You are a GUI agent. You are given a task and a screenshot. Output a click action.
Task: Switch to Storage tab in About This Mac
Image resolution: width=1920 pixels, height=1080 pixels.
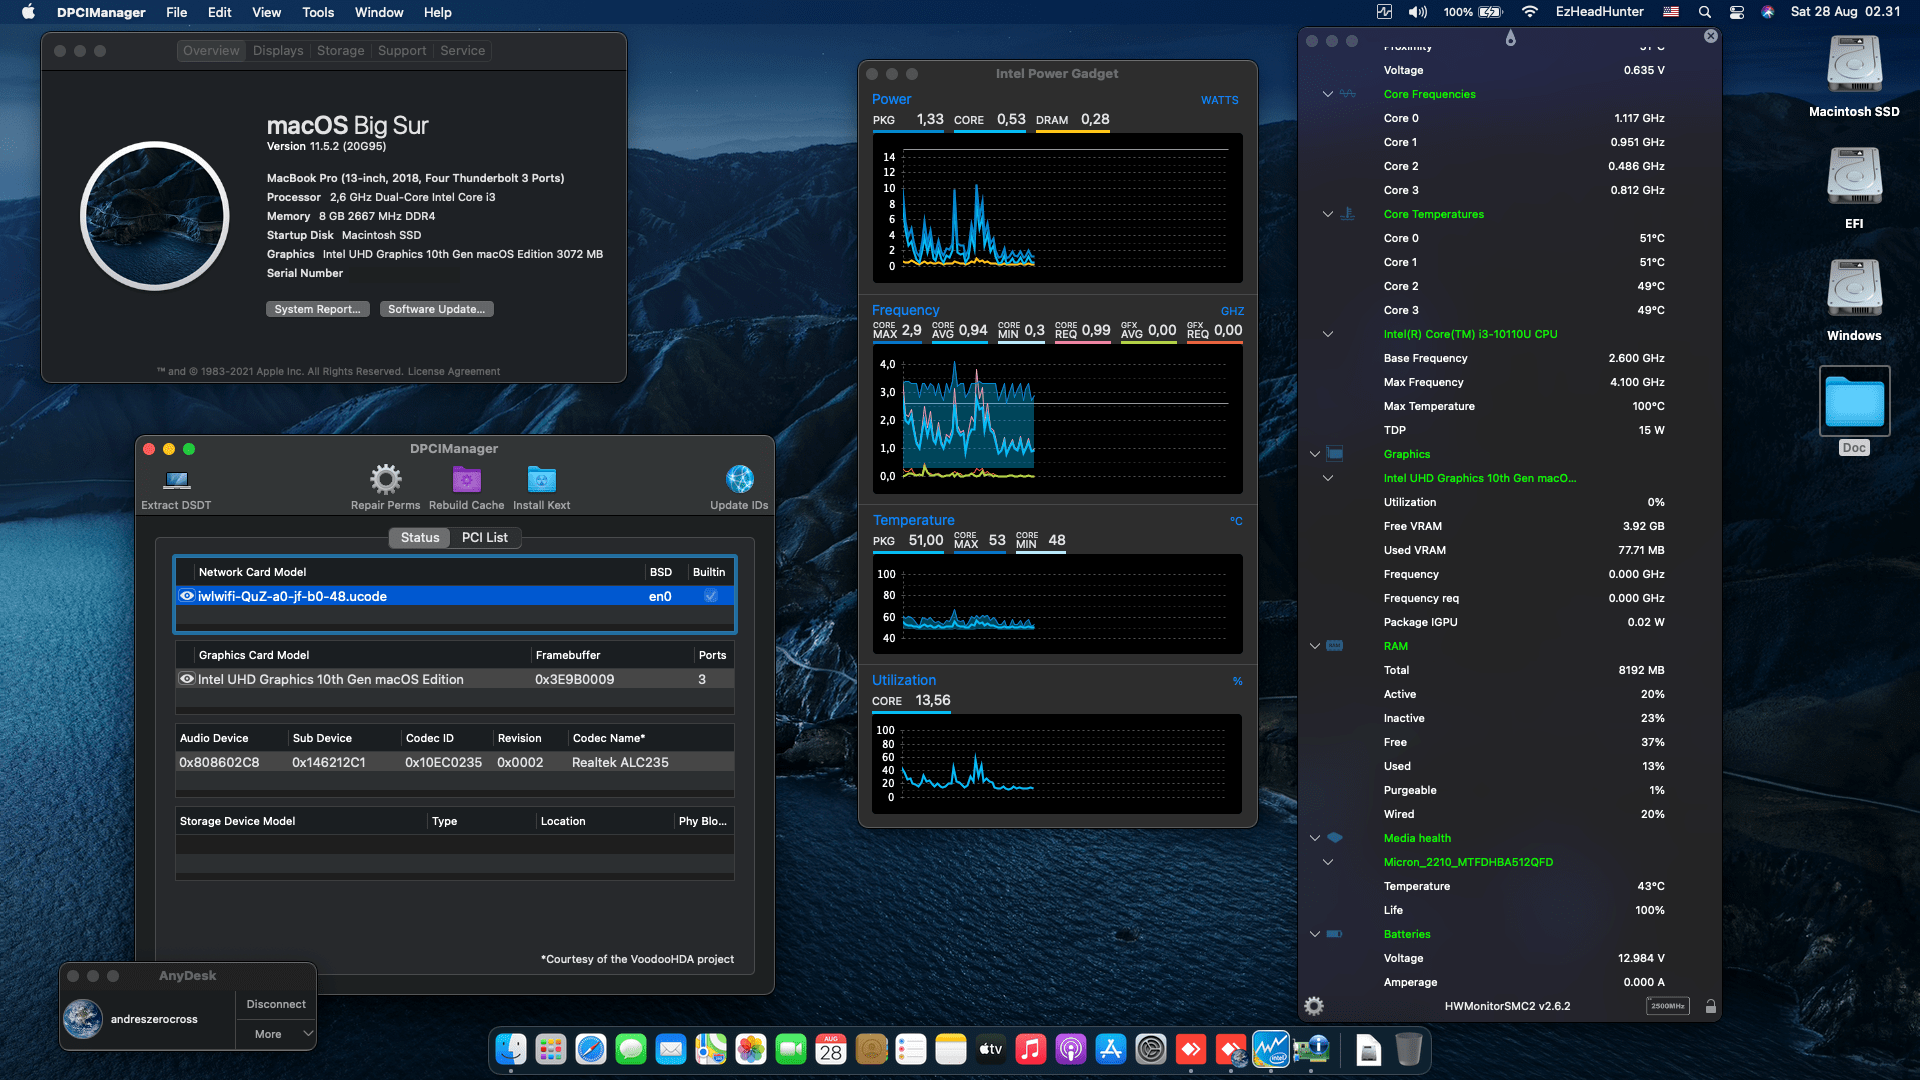(341, 51)
